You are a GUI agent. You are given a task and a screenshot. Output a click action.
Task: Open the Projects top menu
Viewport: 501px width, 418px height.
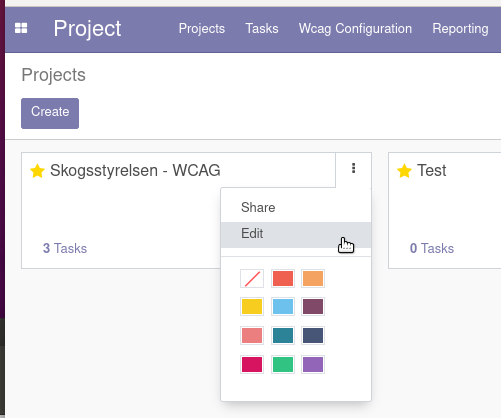point(202,29)
